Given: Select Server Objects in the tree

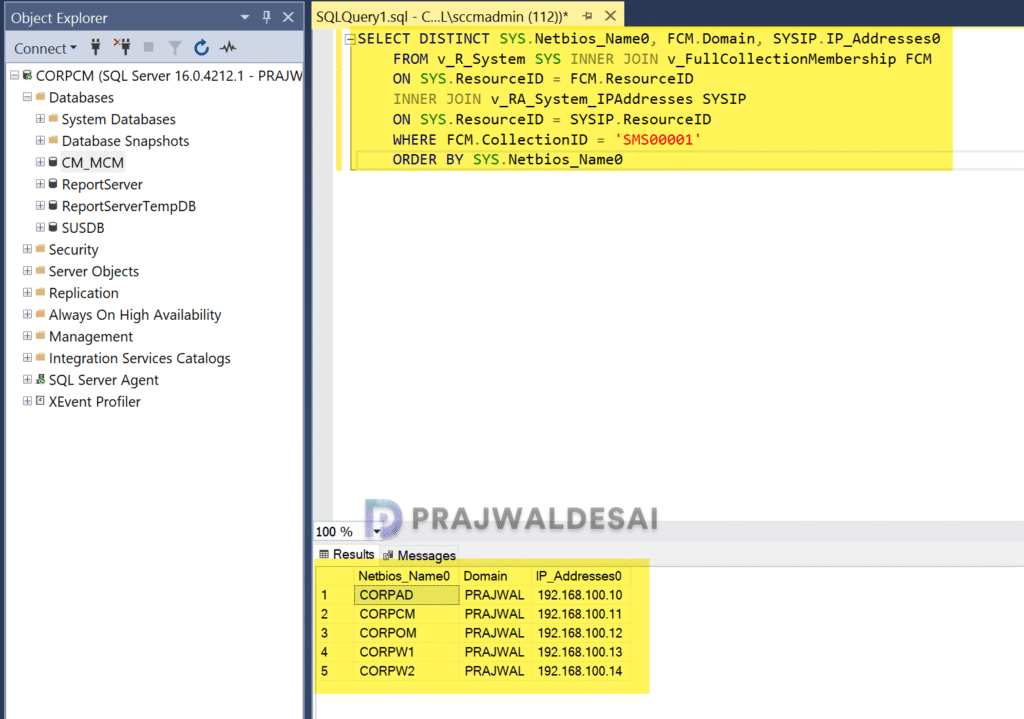Looking at the screenshot, I should point(93,271).
